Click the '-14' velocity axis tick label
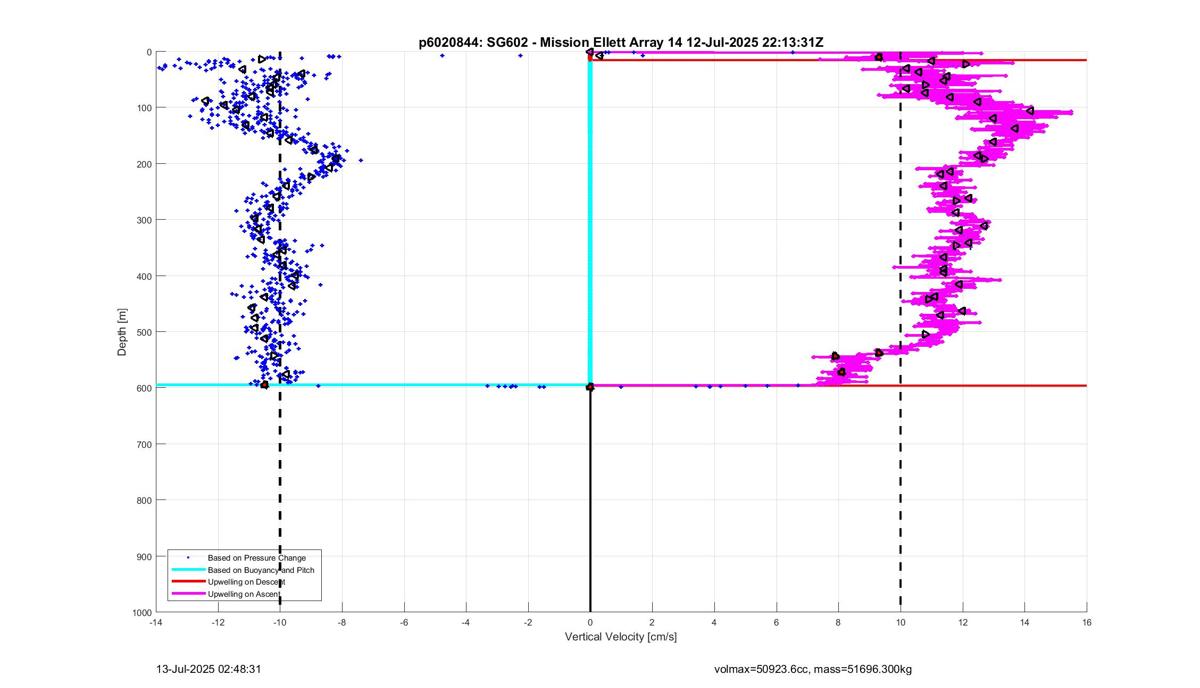The width and height of the screenshot is (1200, 688). point(155,622)
